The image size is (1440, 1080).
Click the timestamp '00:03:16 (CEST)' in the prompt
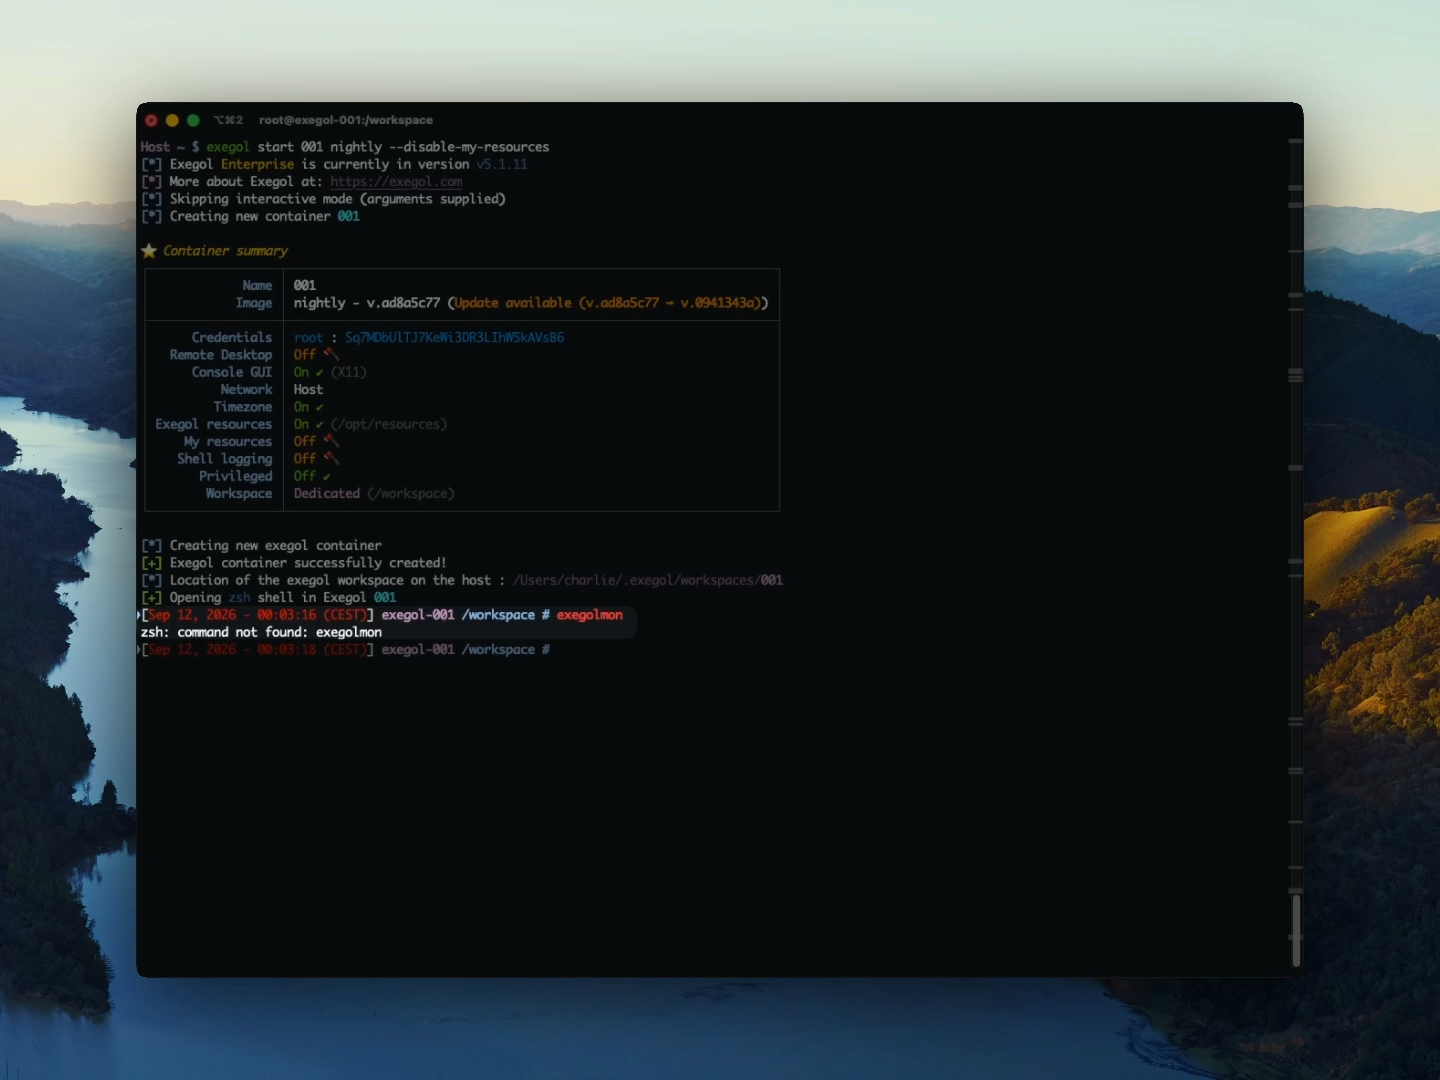click(312, 615)
